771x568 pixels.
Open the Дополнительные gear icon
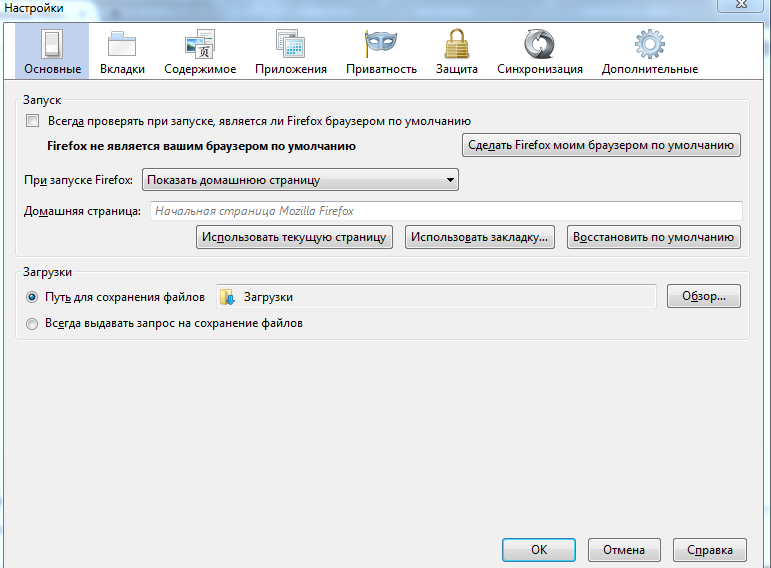650,45
